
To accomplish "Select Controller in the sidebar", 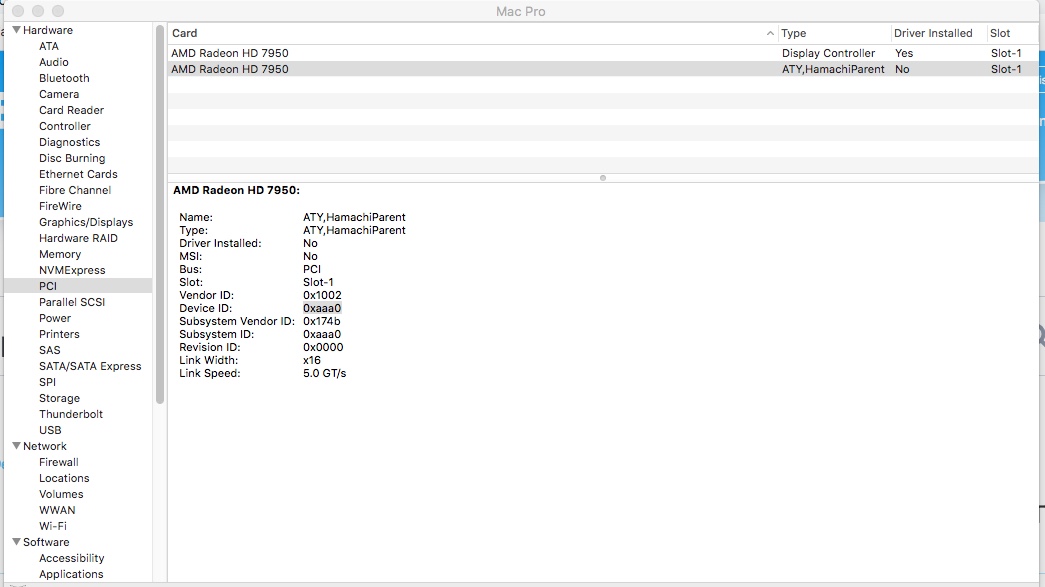I will (x=65, y=126).
